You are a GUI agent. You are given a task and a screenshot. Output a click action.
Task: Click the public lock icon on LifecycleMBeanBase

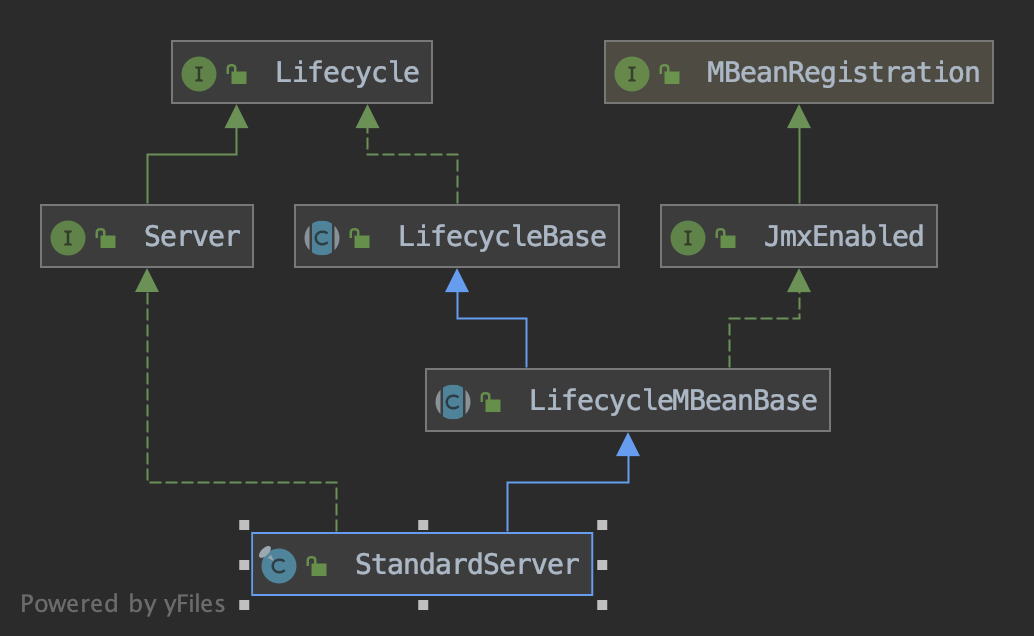coord(491,402)
